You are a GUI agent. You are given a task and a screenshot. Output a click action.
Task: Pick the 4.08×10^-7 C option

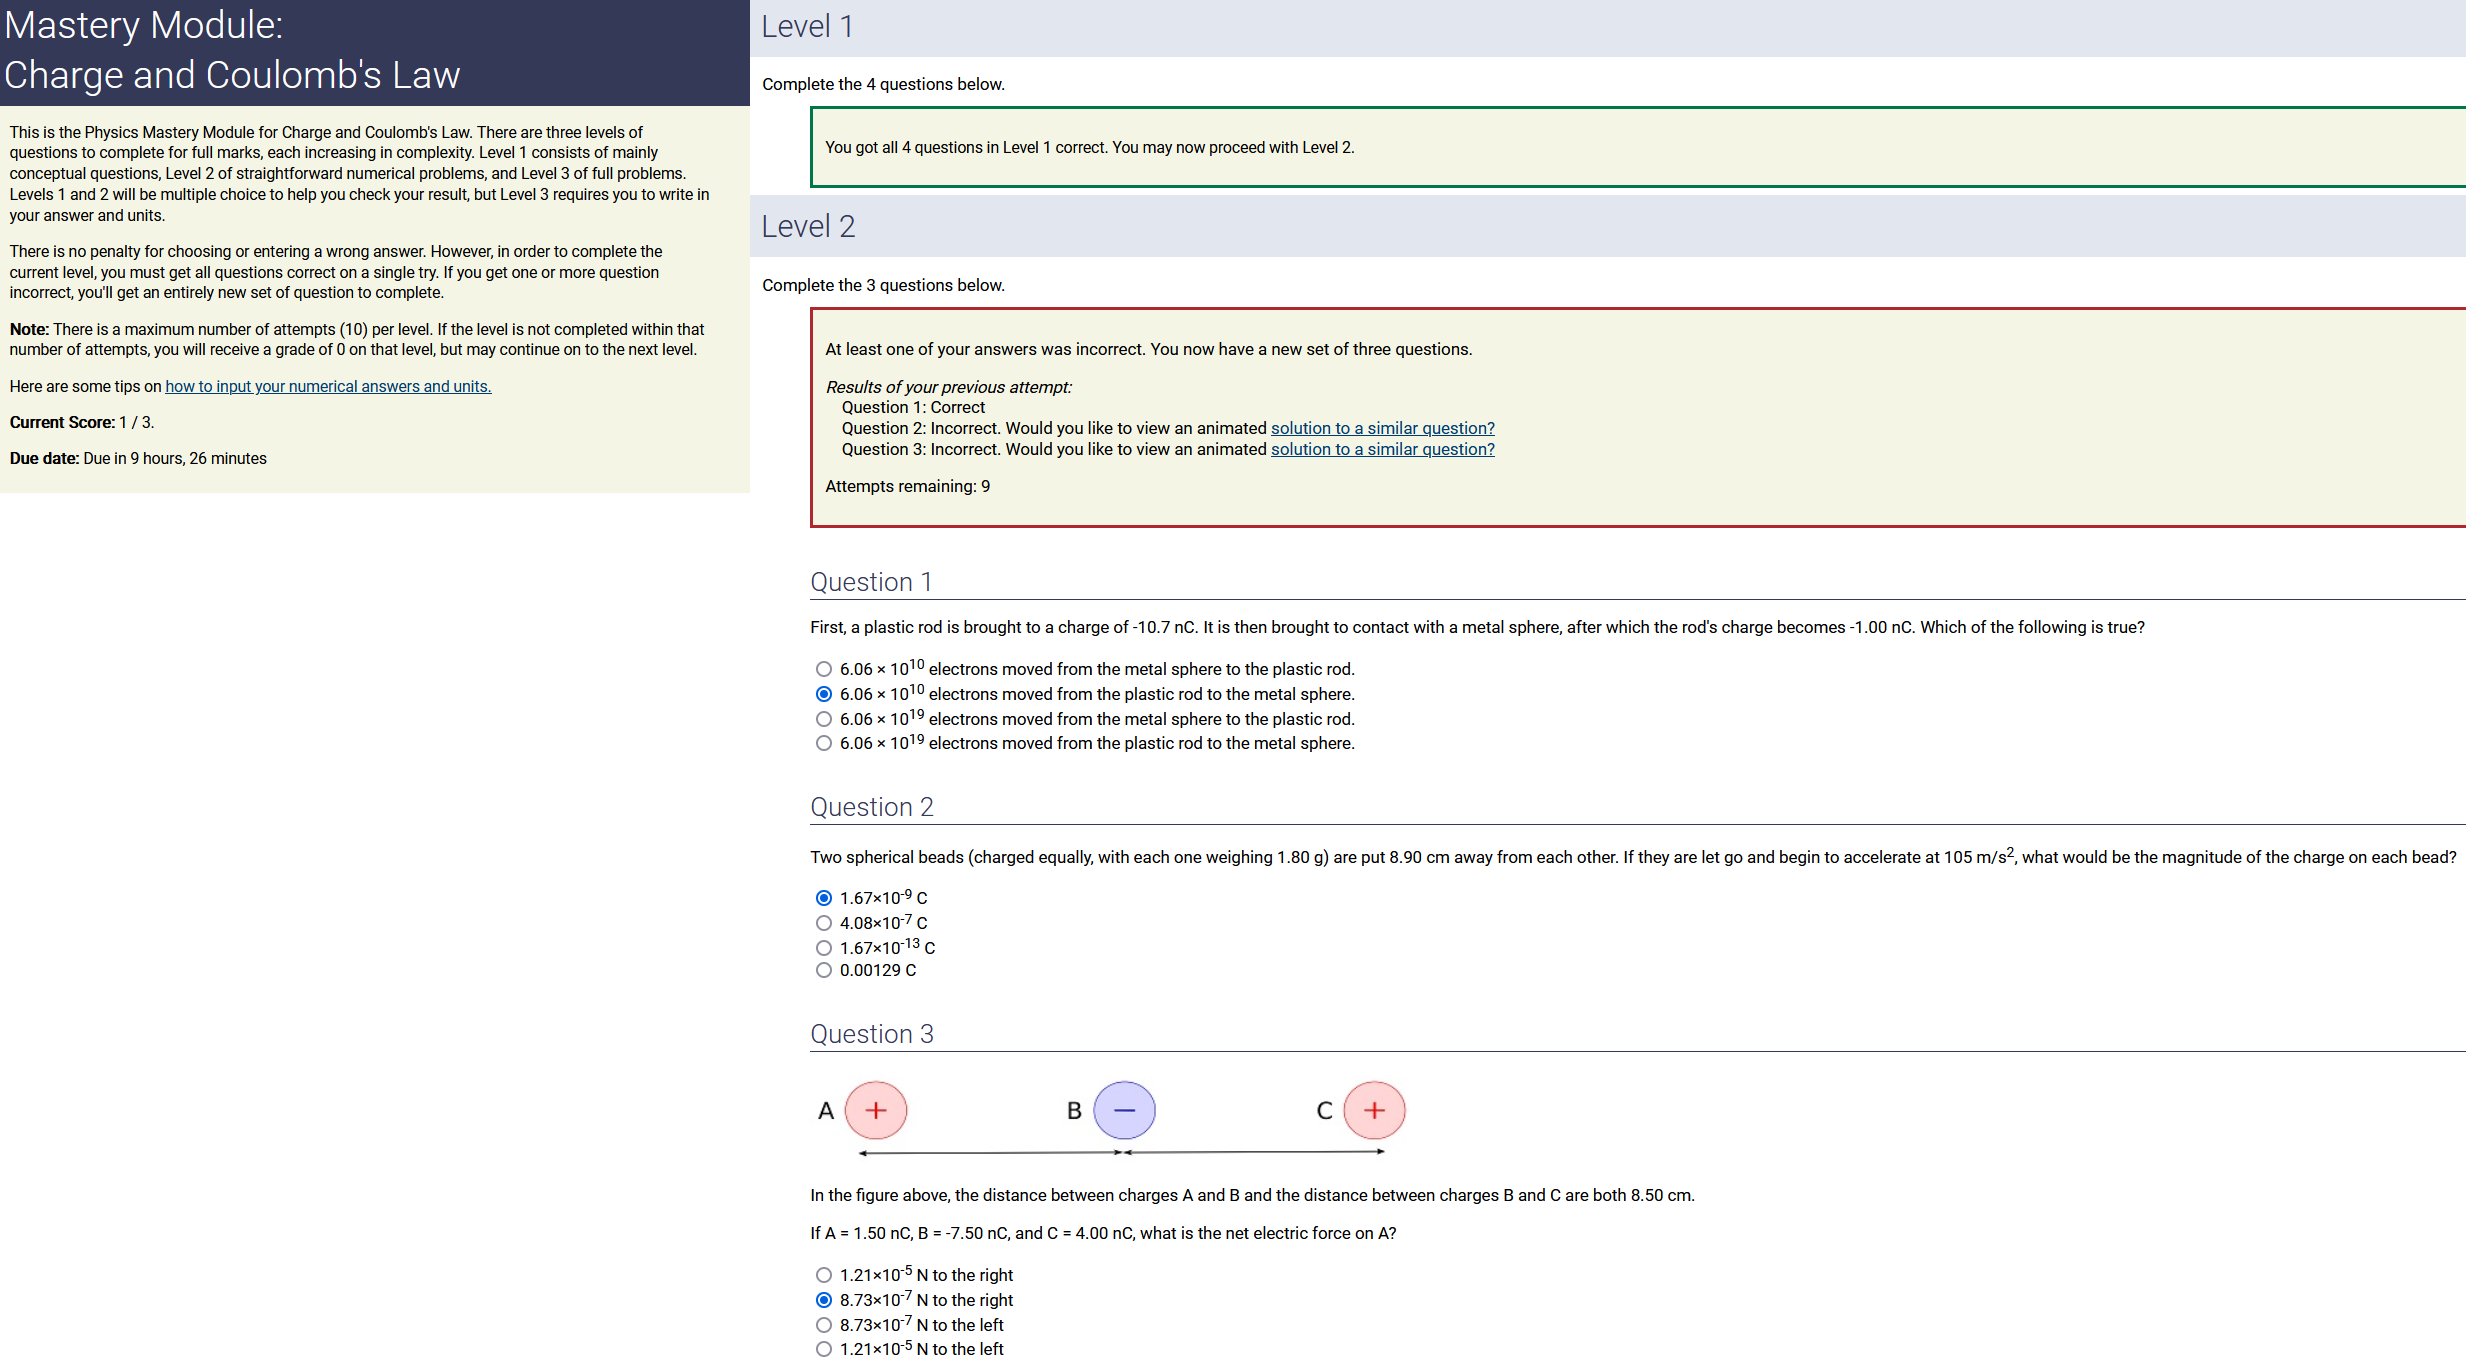coord(823,923)
